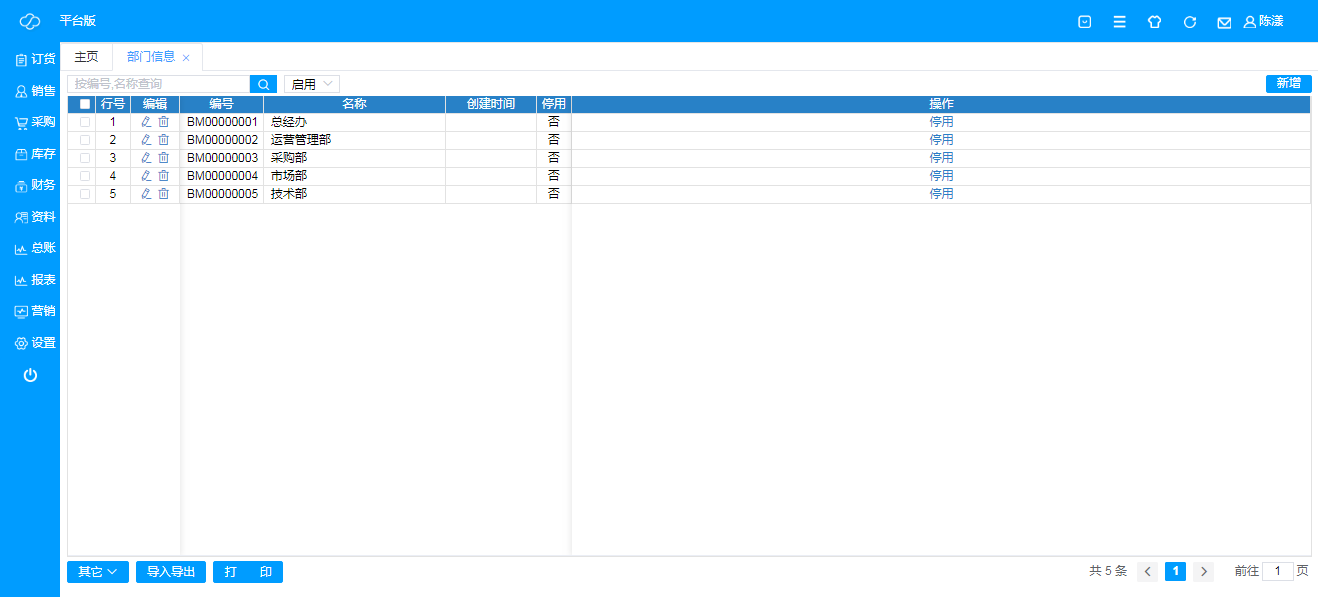Open the 财务 sidebar menu
Image resolution: width=1318 pixels, height=597 pixels.
click(35, 185)
